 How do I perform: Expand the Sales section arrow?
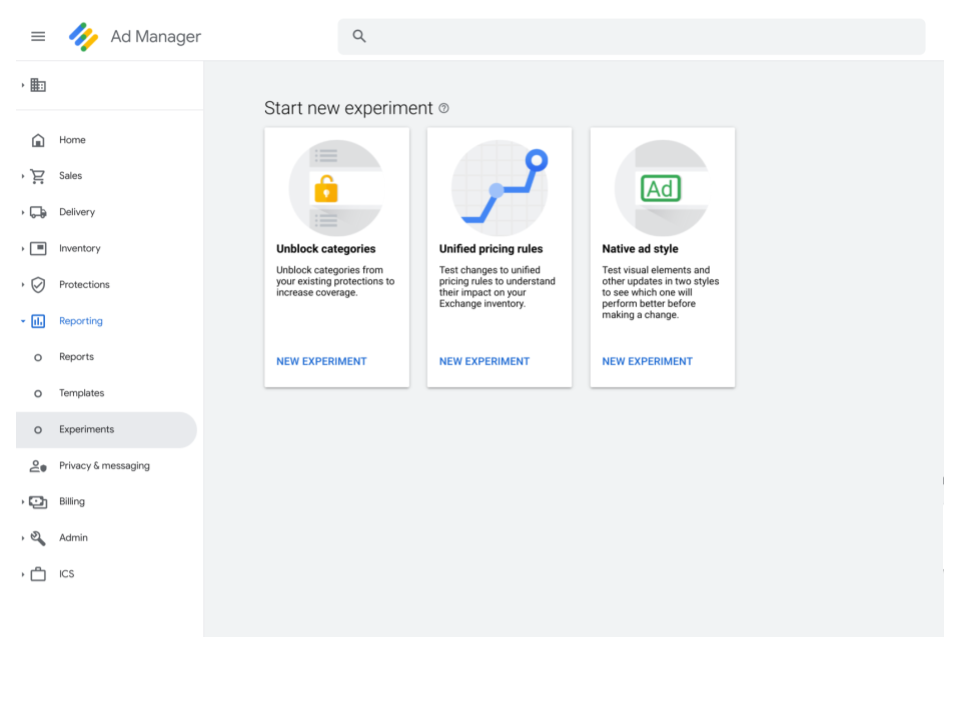(23, 176)
